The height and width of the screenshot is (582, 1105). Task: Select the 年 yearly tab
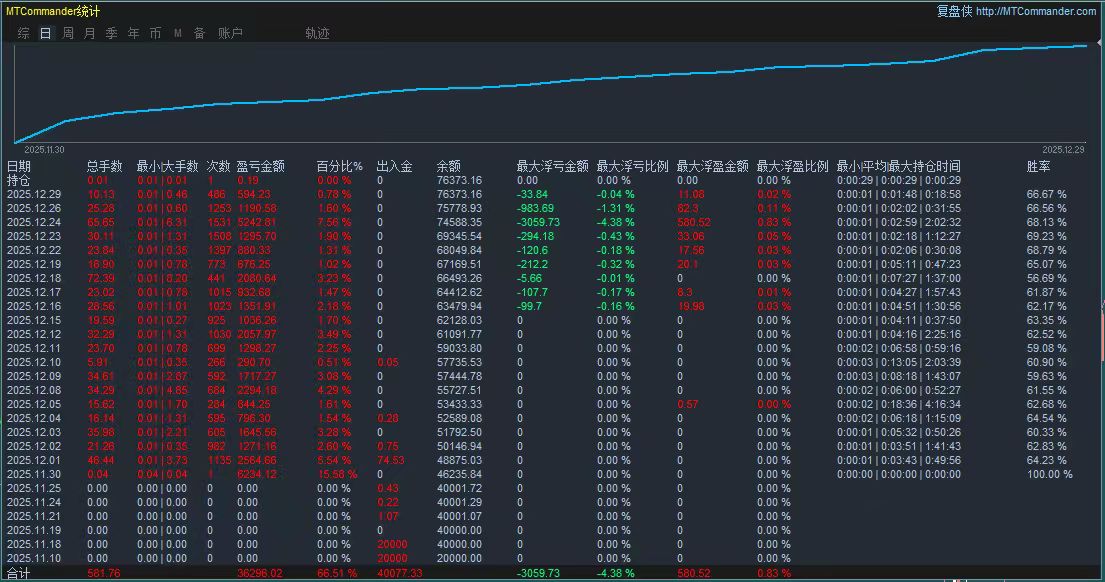134,33
